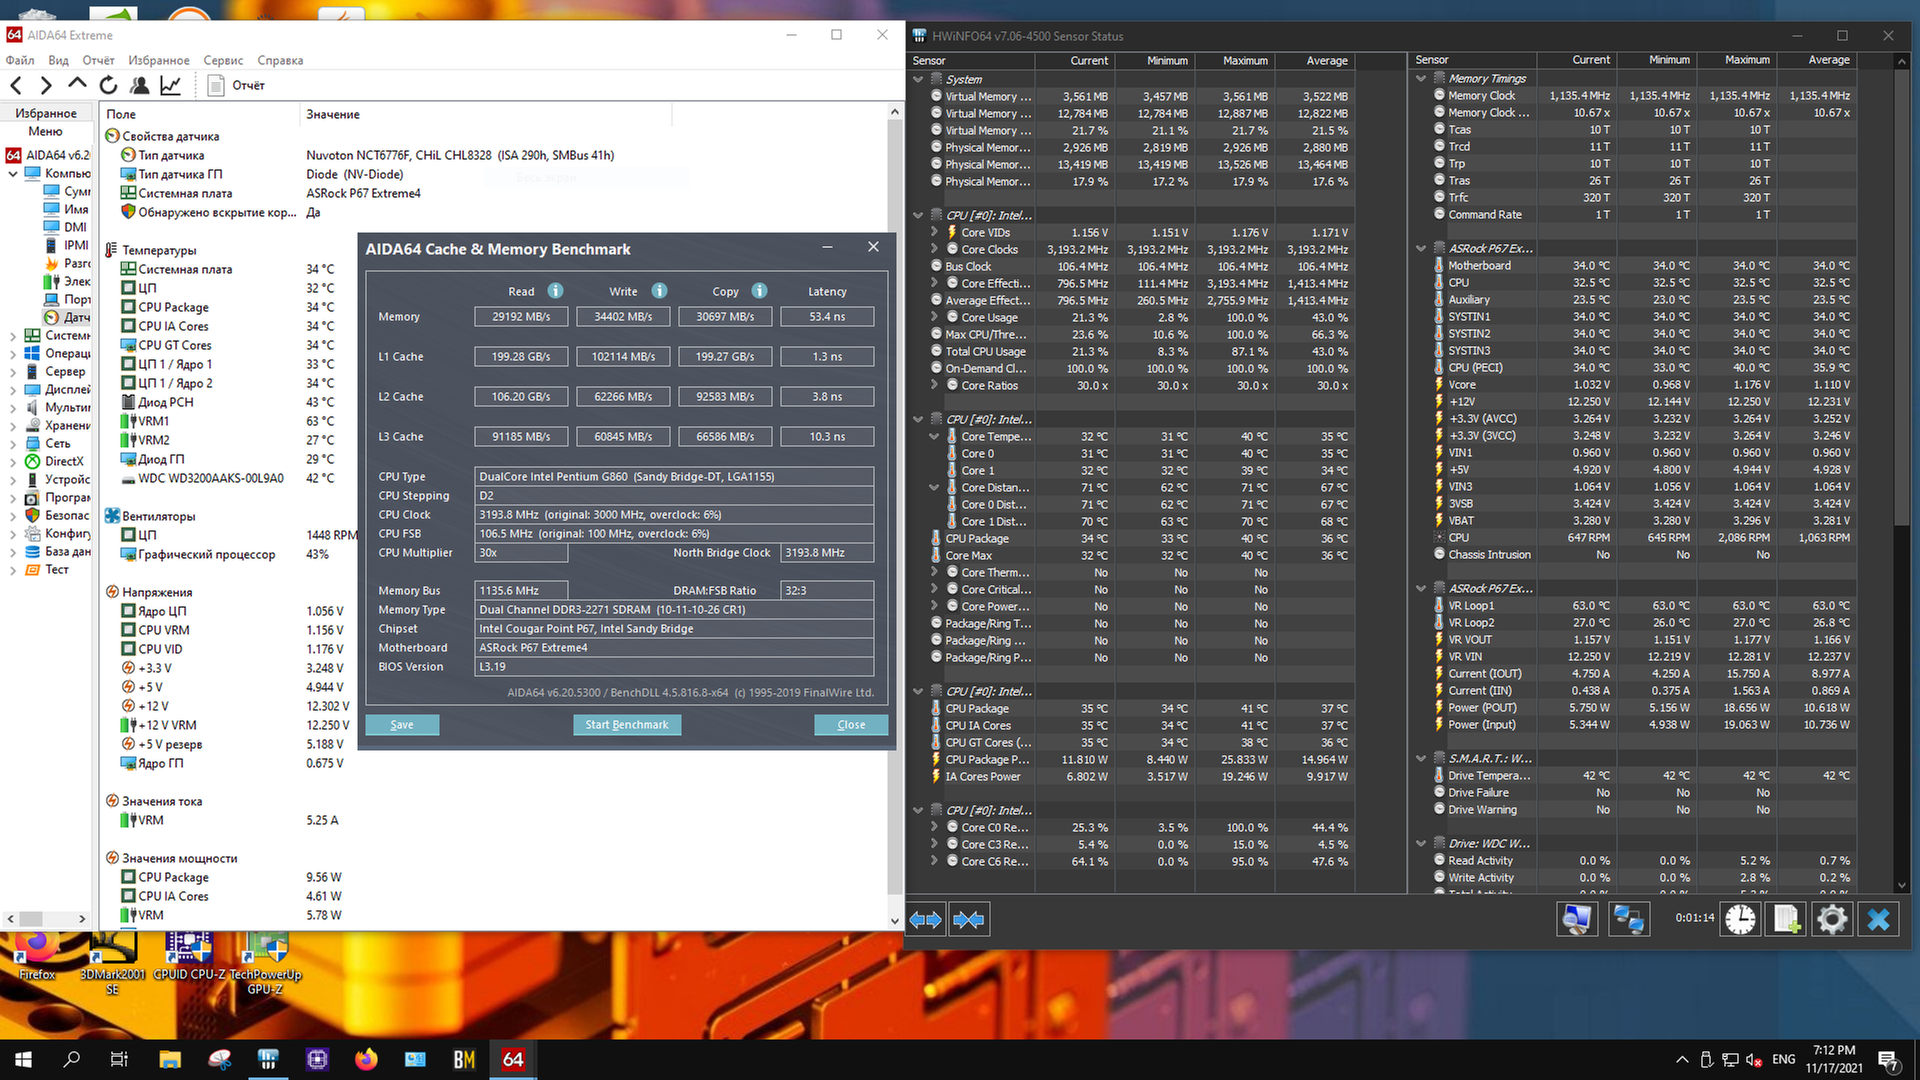Collapse Memory Timings group in HWiNFO
The height and width of the screenshot is (1080, 1920).
(1421, 78)
